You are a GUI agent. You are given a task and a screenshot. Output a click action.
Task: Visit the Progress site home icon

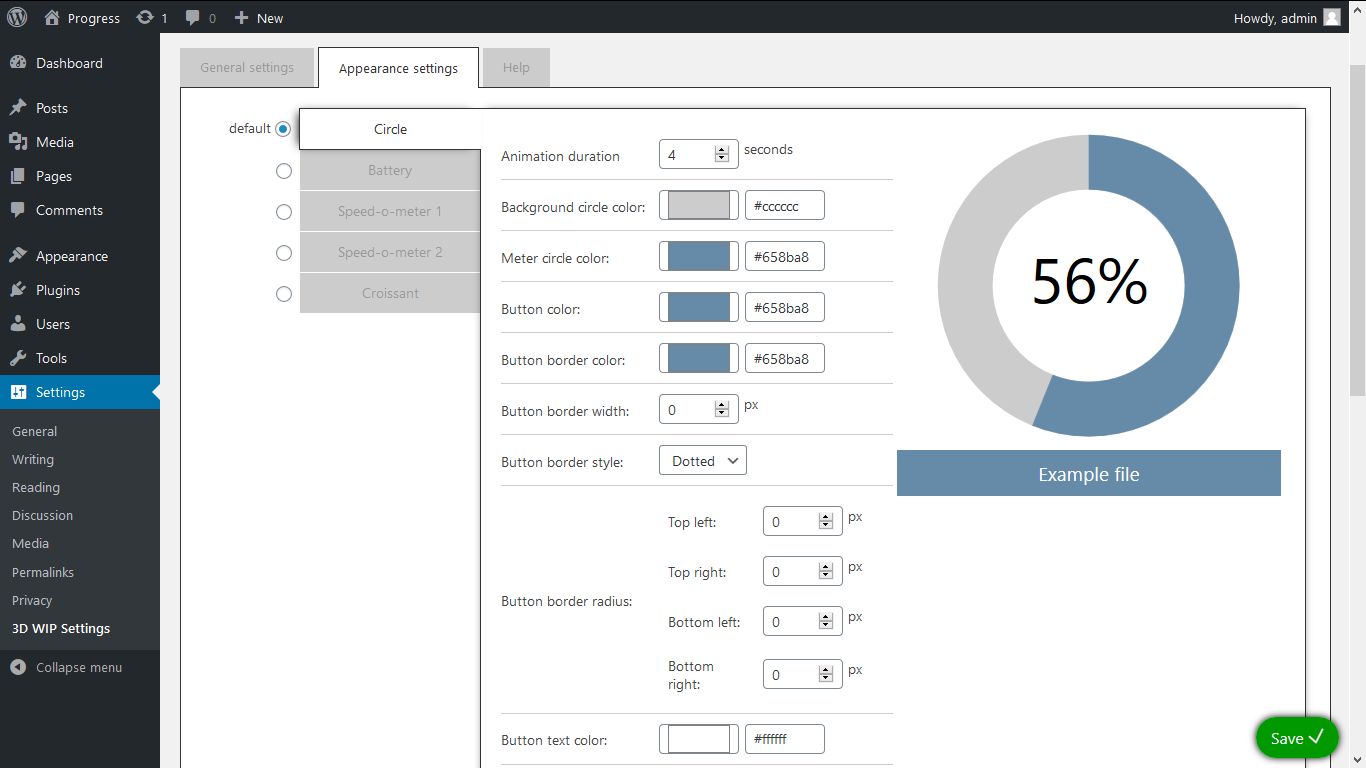tap(53, 17)
